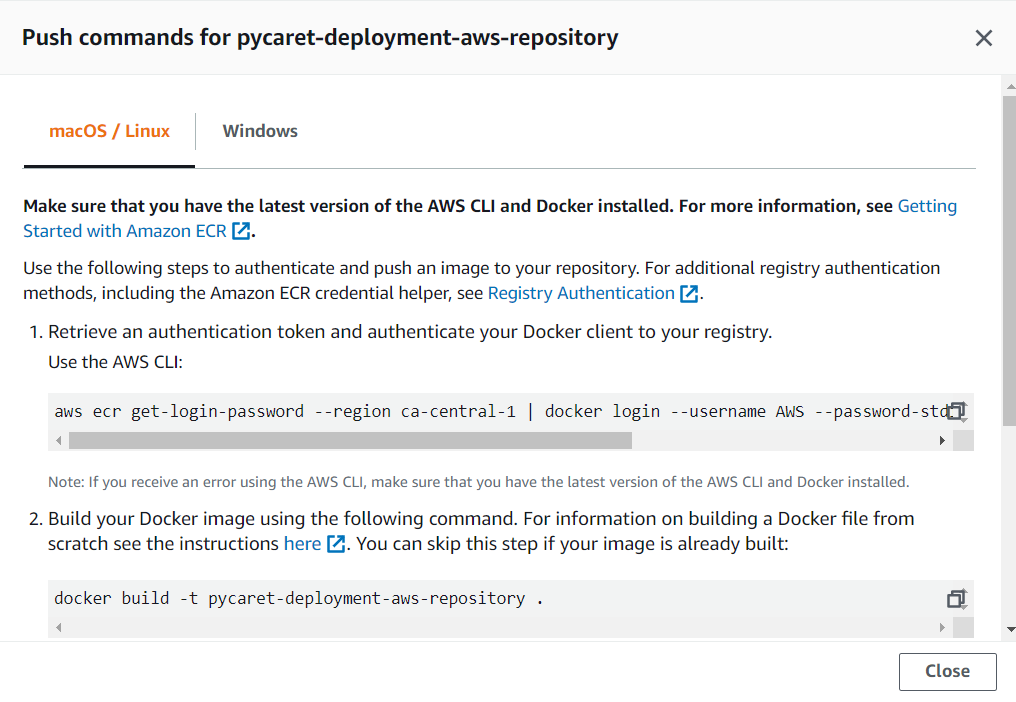Click the dialog scroll down arrow
The height and width of the screenshot is (702, 1016).
pyautogui.click(x=1009, y=629)
